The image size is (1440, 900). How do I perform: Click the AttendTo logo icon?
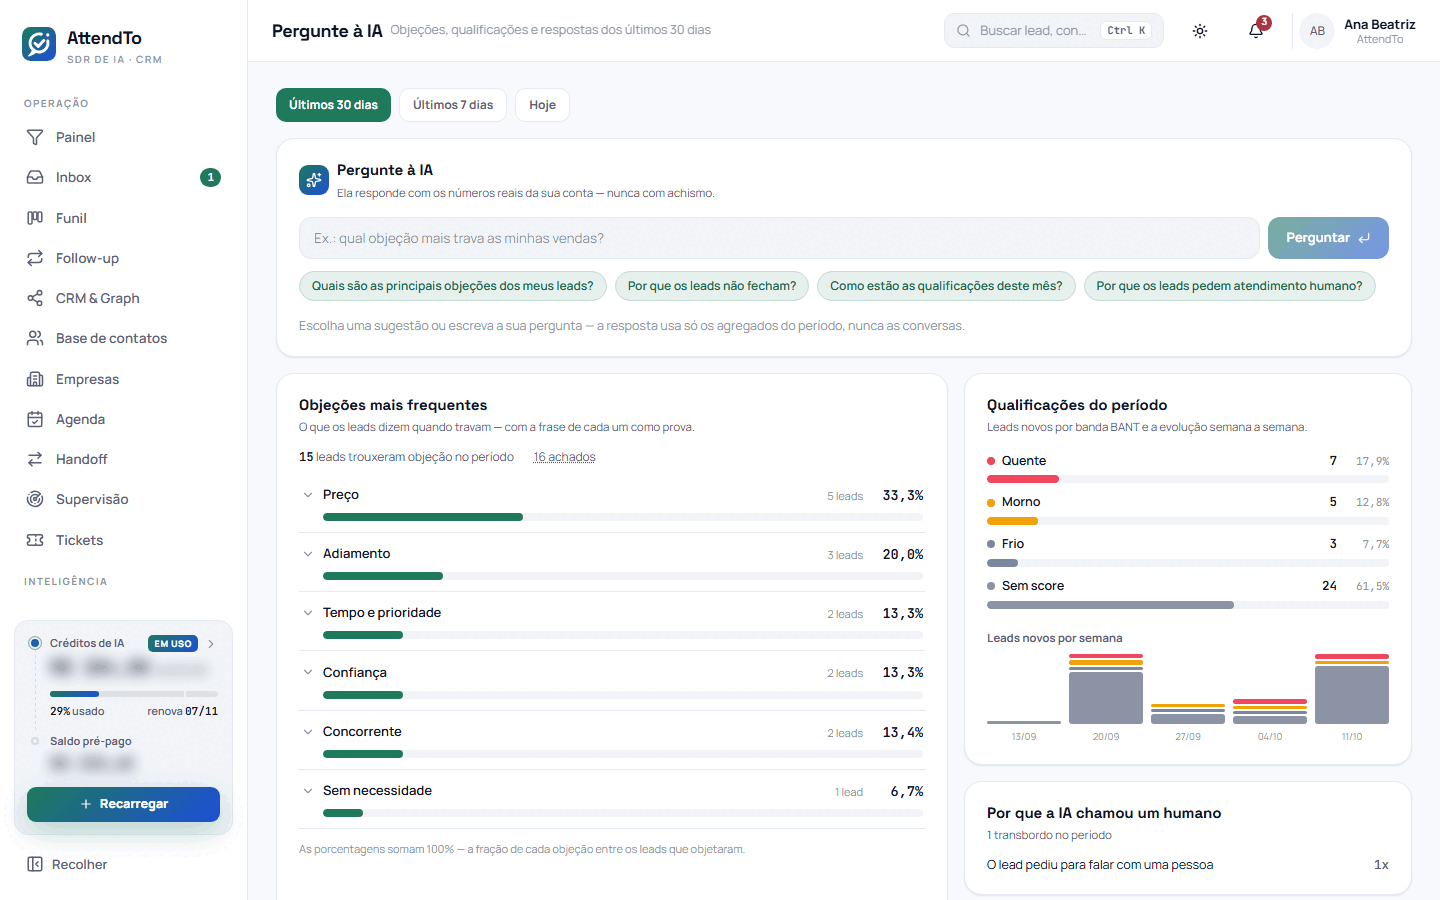point(39,44)
